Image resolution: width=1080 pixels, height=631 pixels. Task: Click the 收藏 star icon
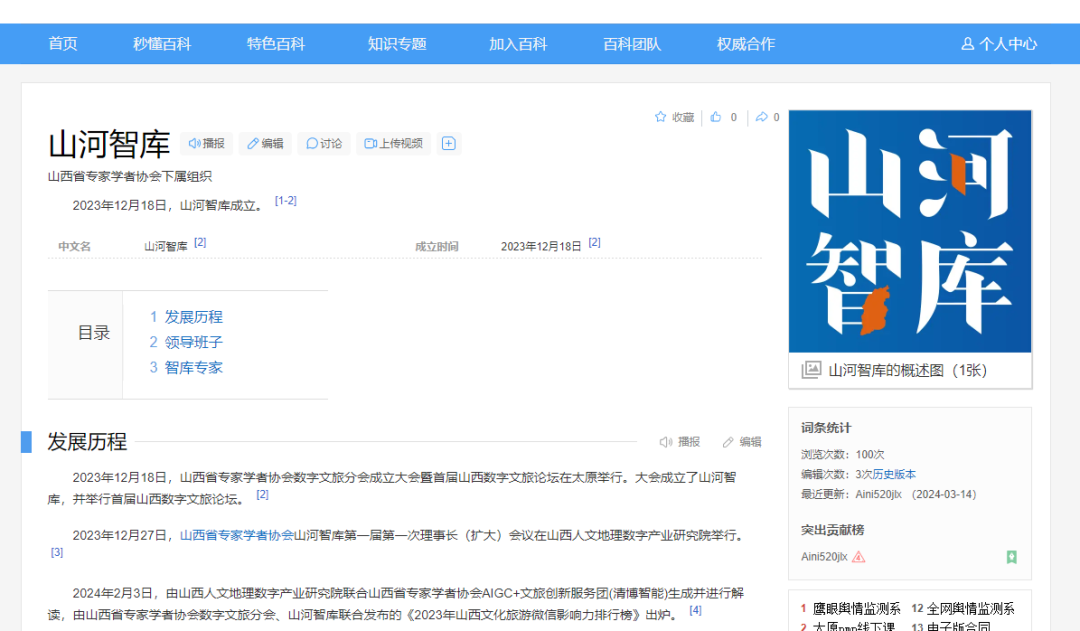click(x=661, y=117)
